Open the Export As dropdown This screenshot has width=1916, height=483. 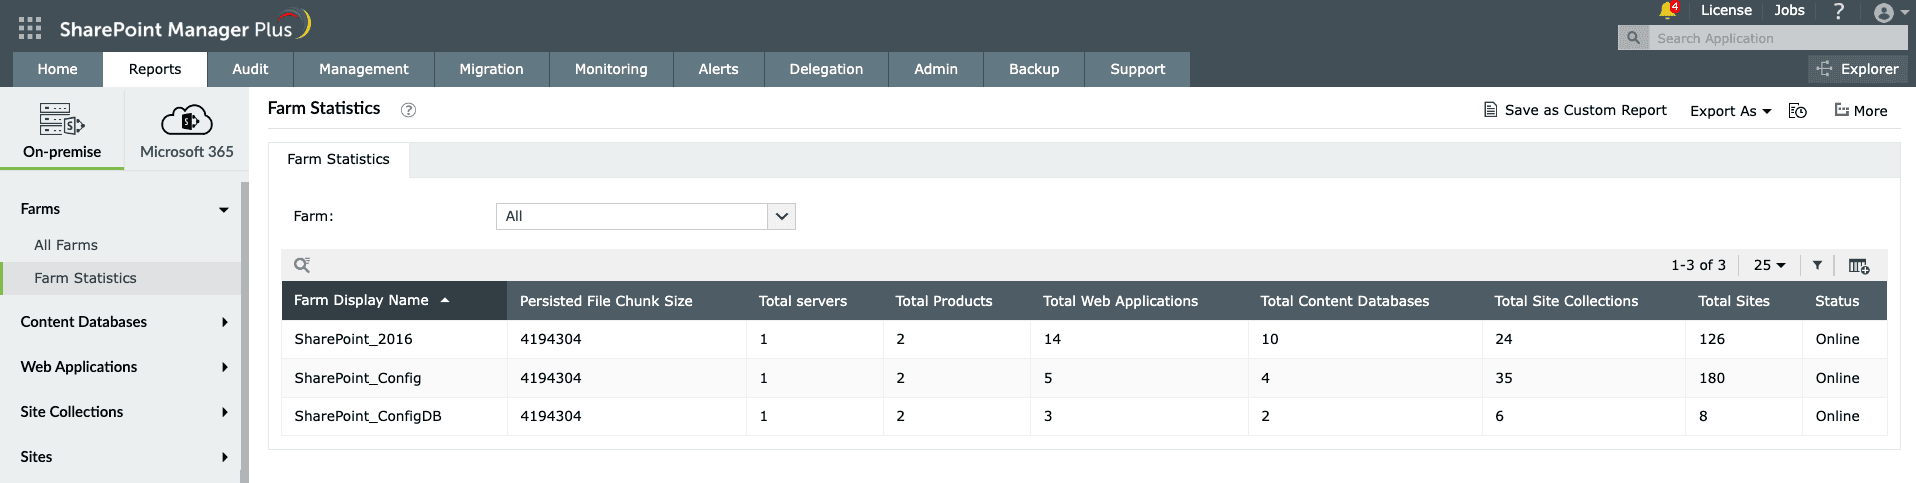[1731, 111]
